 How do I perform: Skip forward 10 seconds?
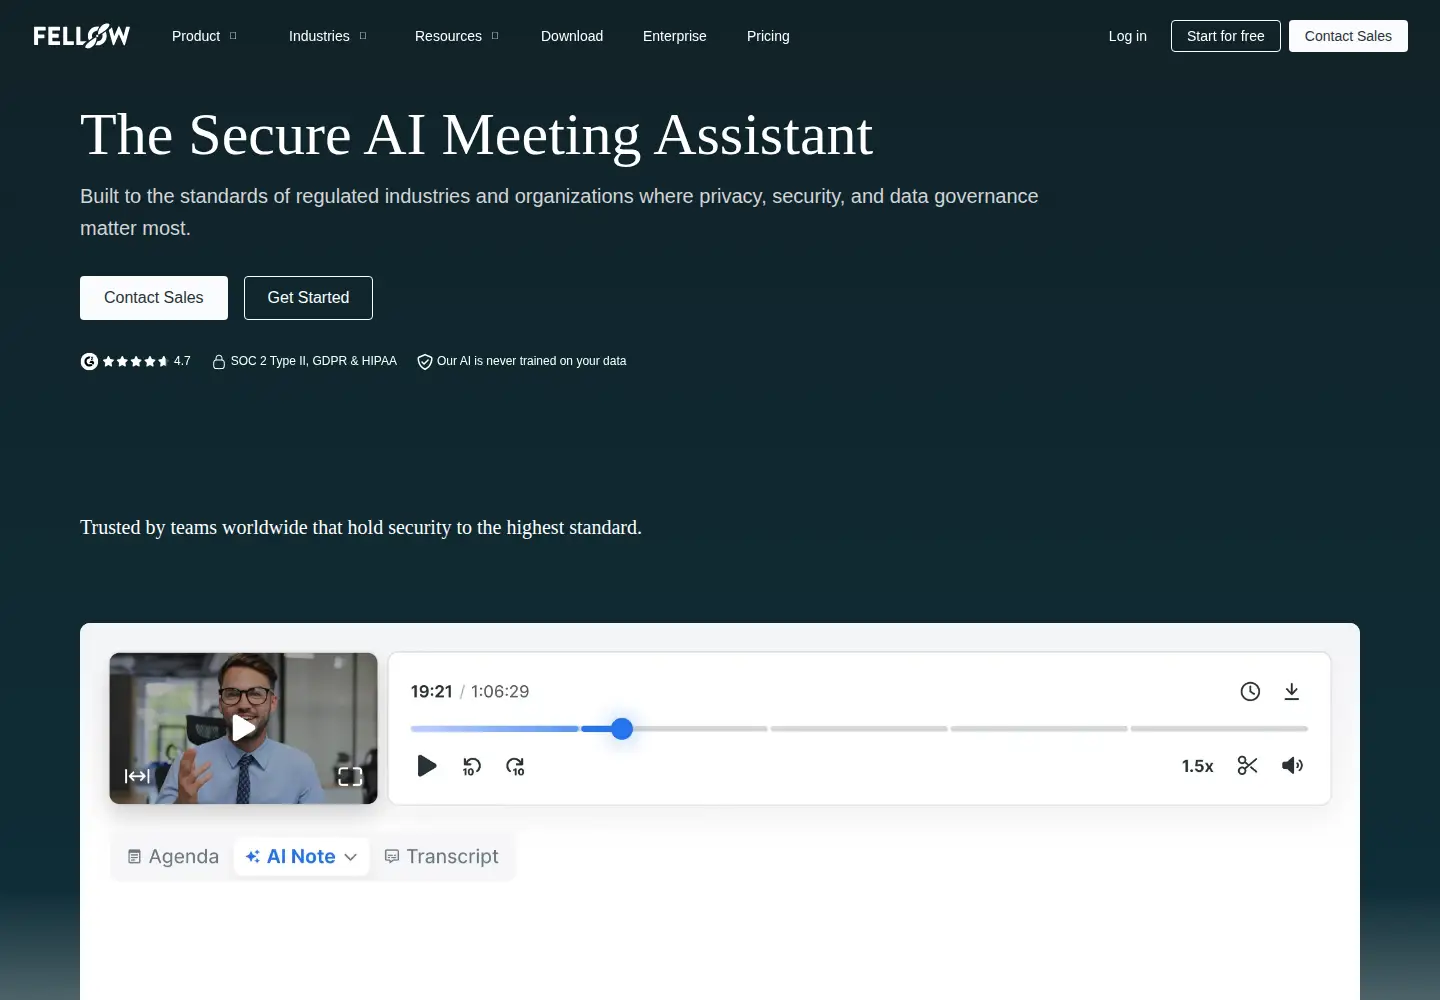(x=515, y=766)
